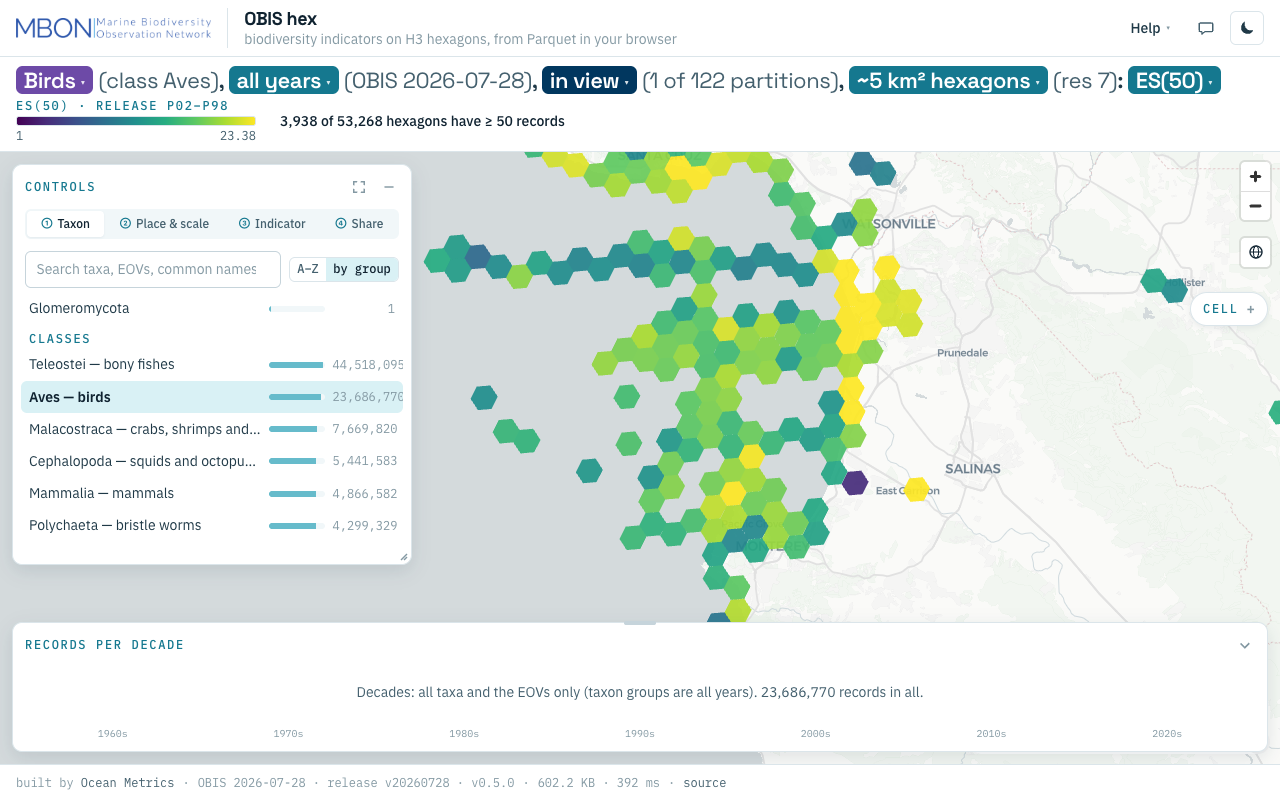1280x800 pixels.
Task: Switch to the Share tab
Action: pos(359,224)
